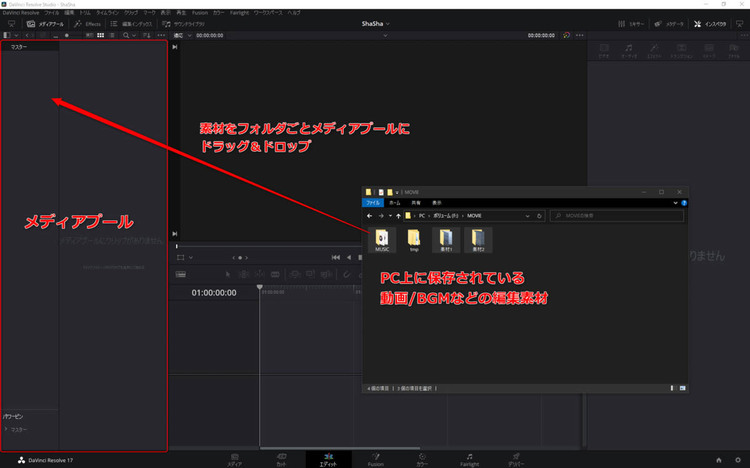Select the MUSIC folder in Explorer

point(381,239)
